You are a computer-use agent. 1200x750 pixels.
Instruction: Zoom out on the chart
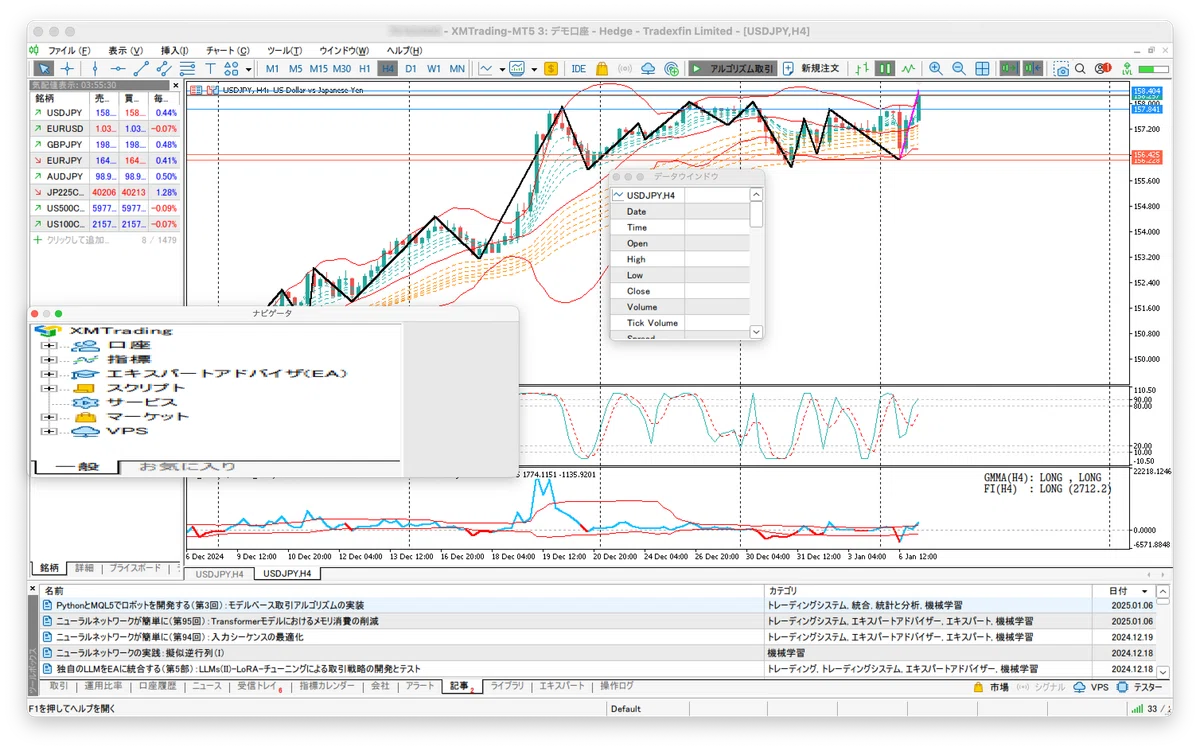click(x=959, y=69)
